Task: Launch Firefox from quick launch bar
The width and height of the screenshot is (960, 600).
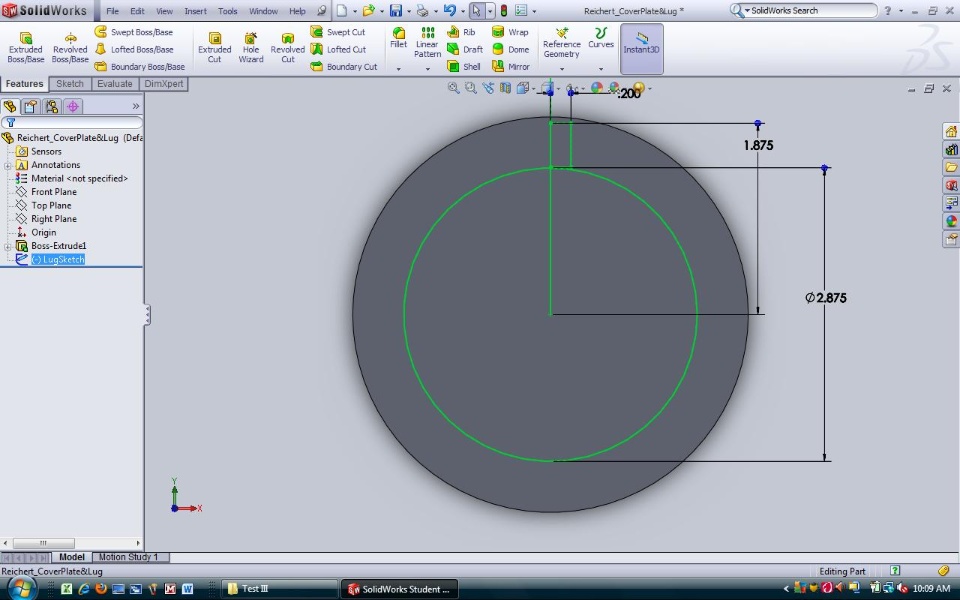Action: (x=101, y=589)
